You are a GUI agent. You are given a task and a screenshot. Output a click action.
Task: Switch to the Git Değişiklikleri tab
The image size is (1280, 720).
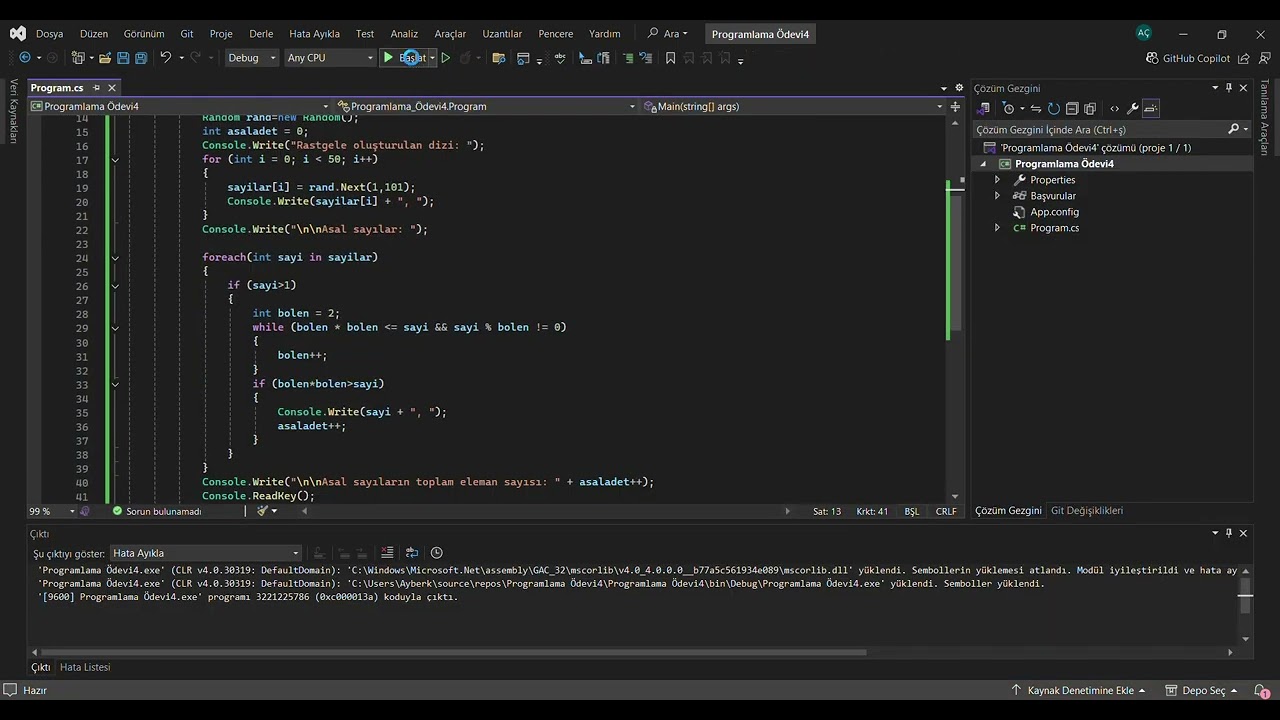pos(1086,510)
